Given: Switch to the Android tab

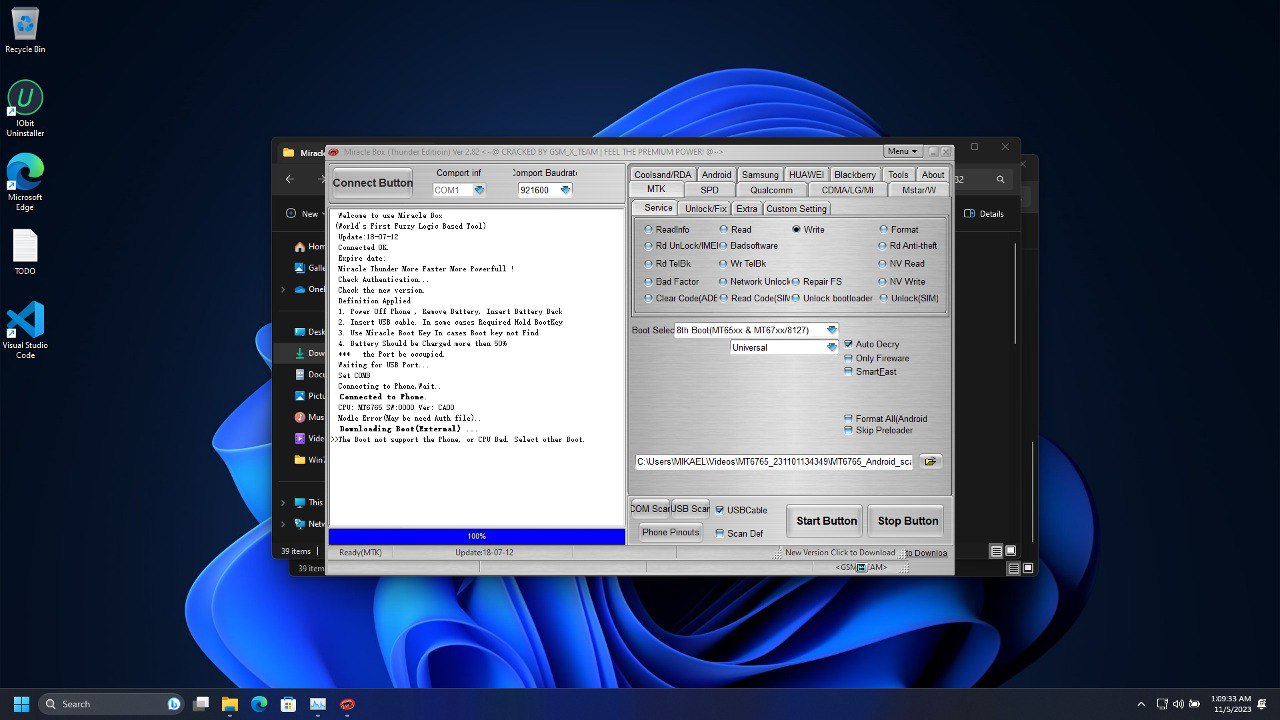Looking at the screenshot, I should [717, 174].
